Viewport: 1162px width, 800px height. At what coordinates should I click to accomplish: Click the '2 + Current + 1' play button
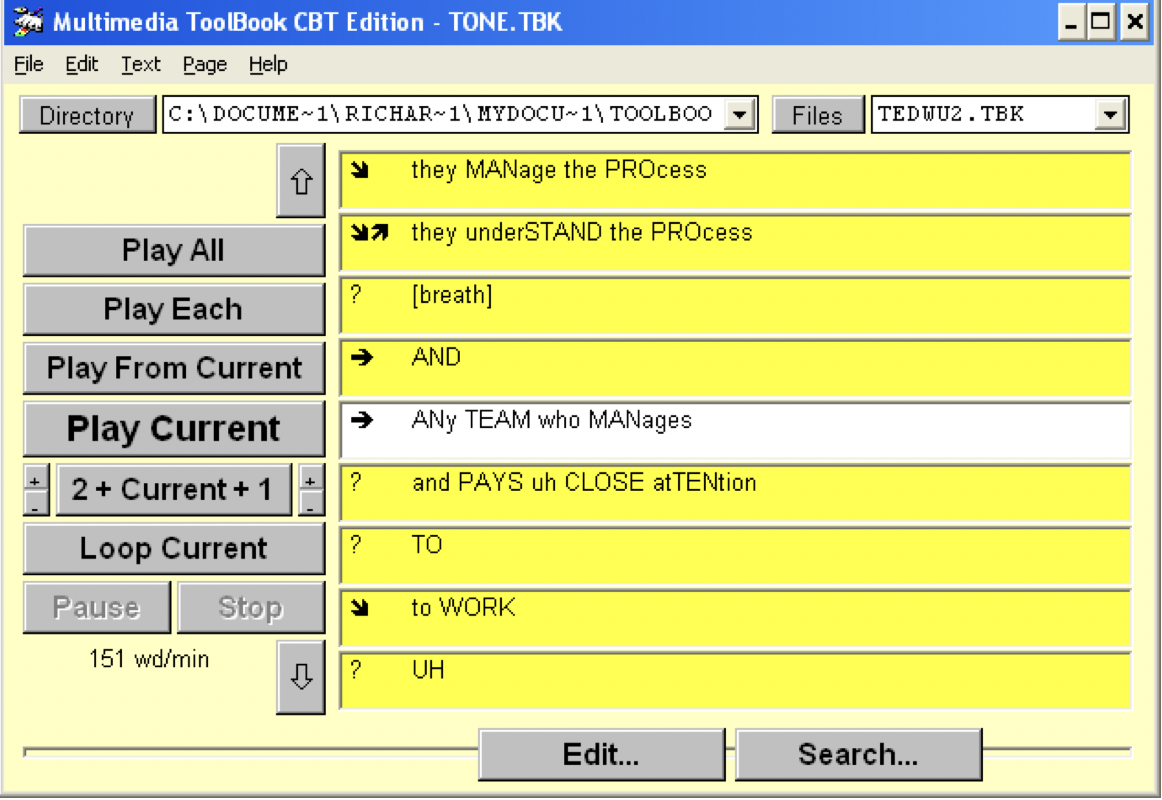173,490
